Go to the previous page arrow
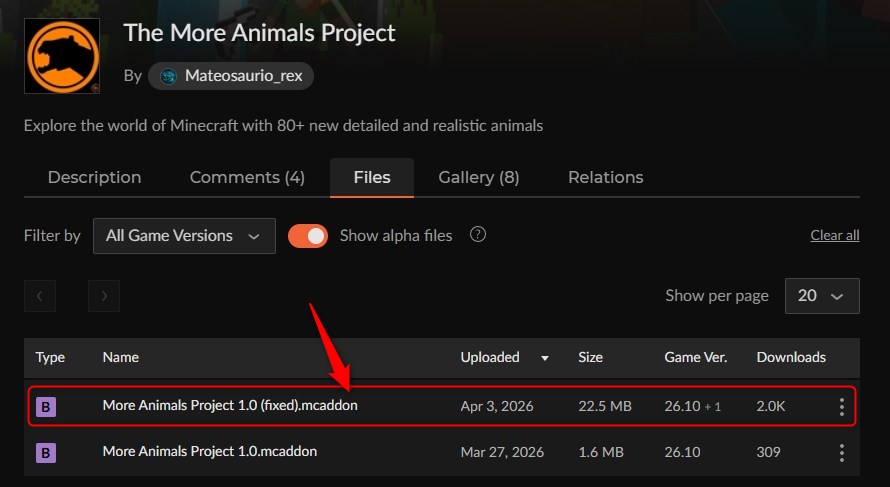Screen dimensions: 890x487 coord(40,296)
